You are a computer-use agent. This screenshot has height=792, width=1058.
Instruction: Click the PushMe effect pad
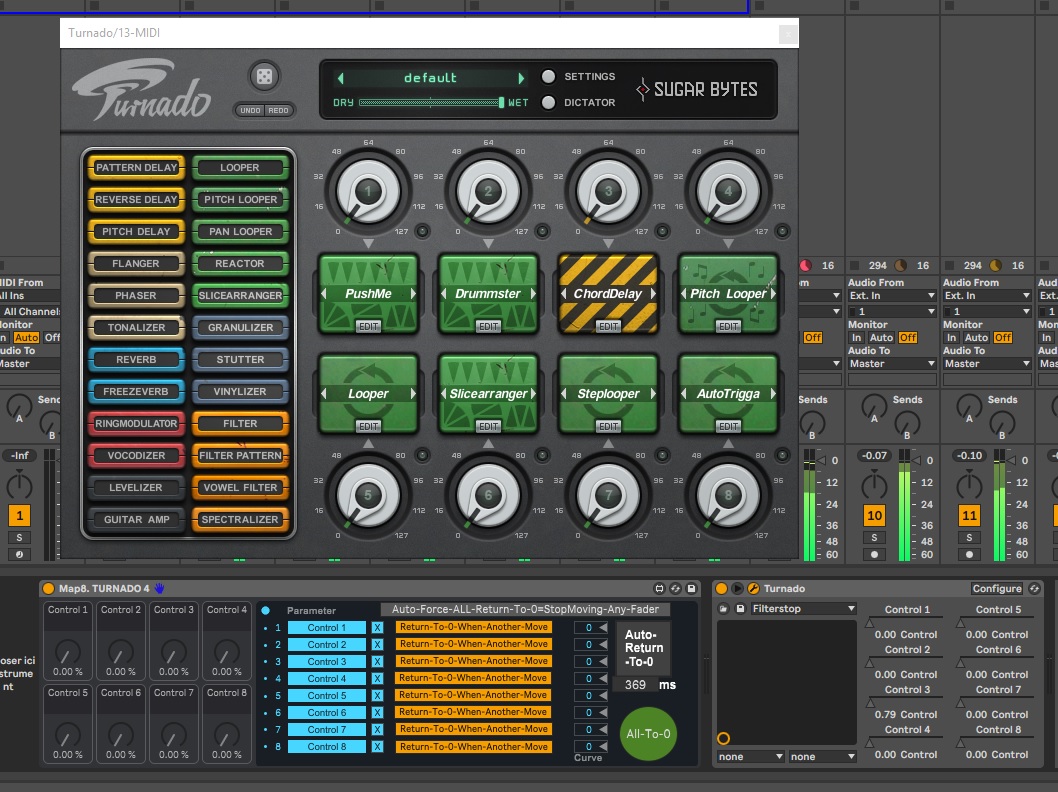(368, 293)
